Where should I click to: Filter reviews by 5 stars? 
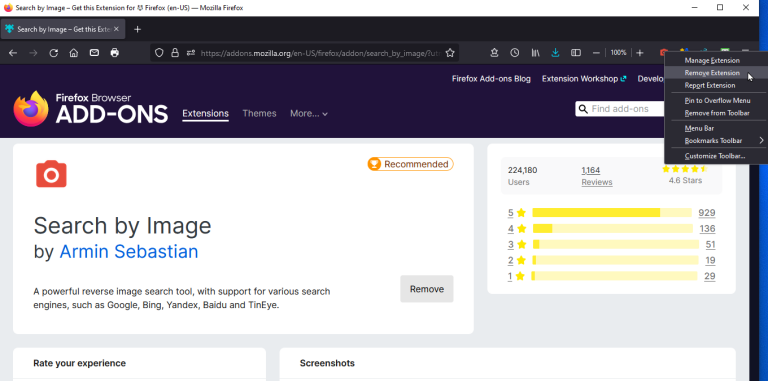tap(516, 213)
